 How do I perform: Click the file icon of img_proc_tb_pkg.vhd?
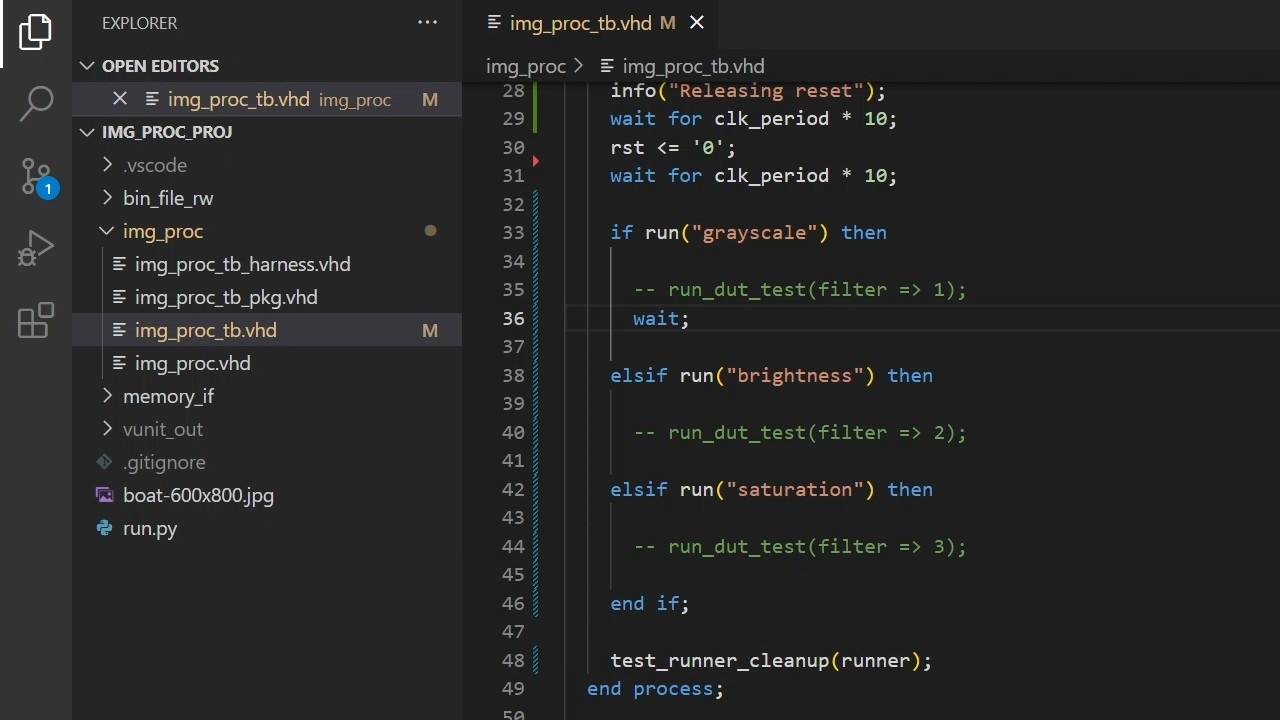click(119, 297)
